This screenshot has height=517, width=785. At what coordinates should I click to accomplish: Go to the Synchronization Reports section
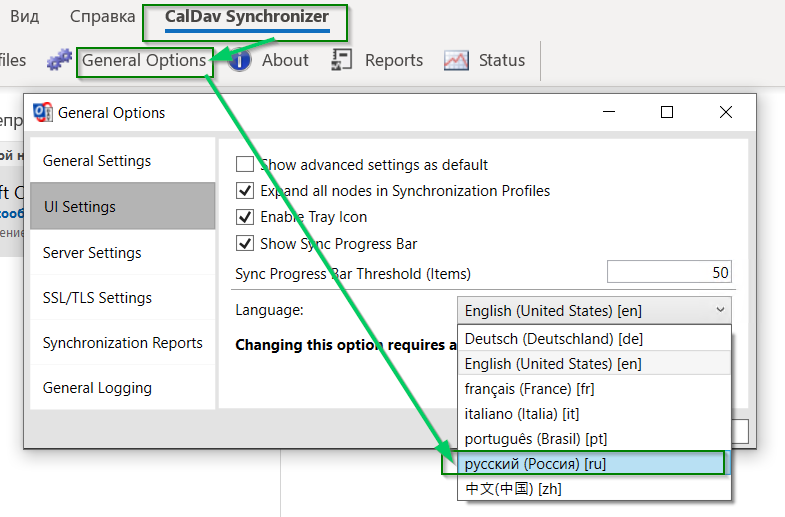click(122, 343)
